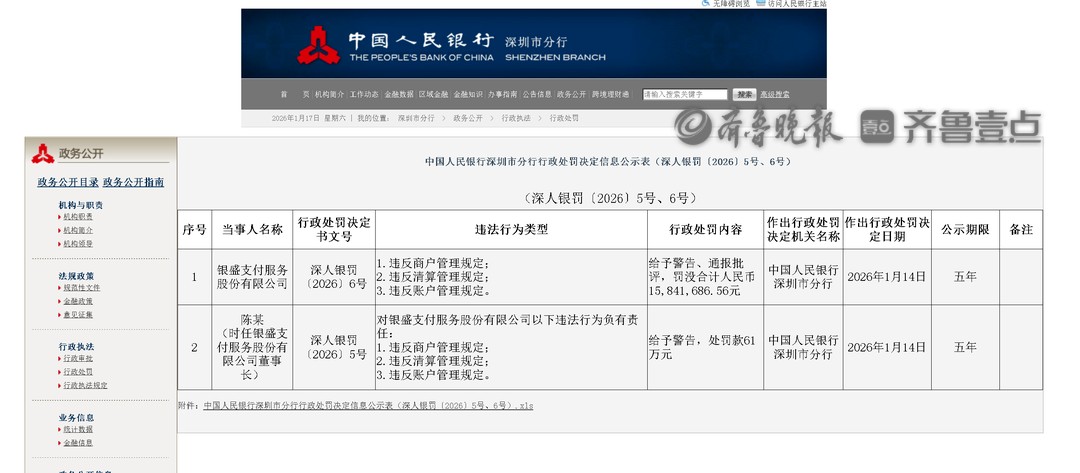Go to 公告信息 in the navigation bar
1080x473 pixels.
point(537,94)
